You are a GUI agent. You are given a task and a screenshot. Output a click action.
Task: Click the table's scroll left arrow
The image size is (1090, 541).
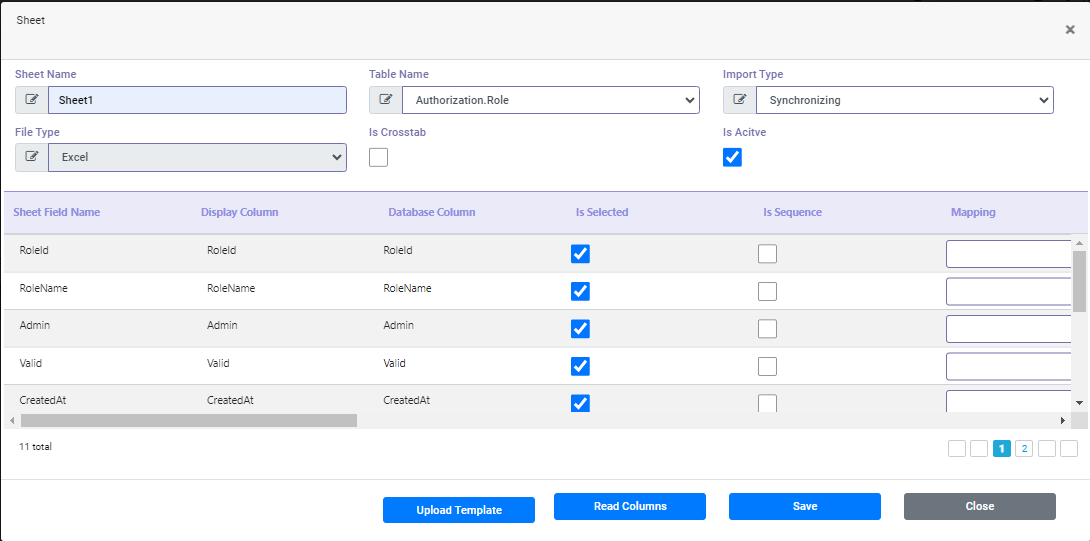pyautogui.click(x=11, y=420)
